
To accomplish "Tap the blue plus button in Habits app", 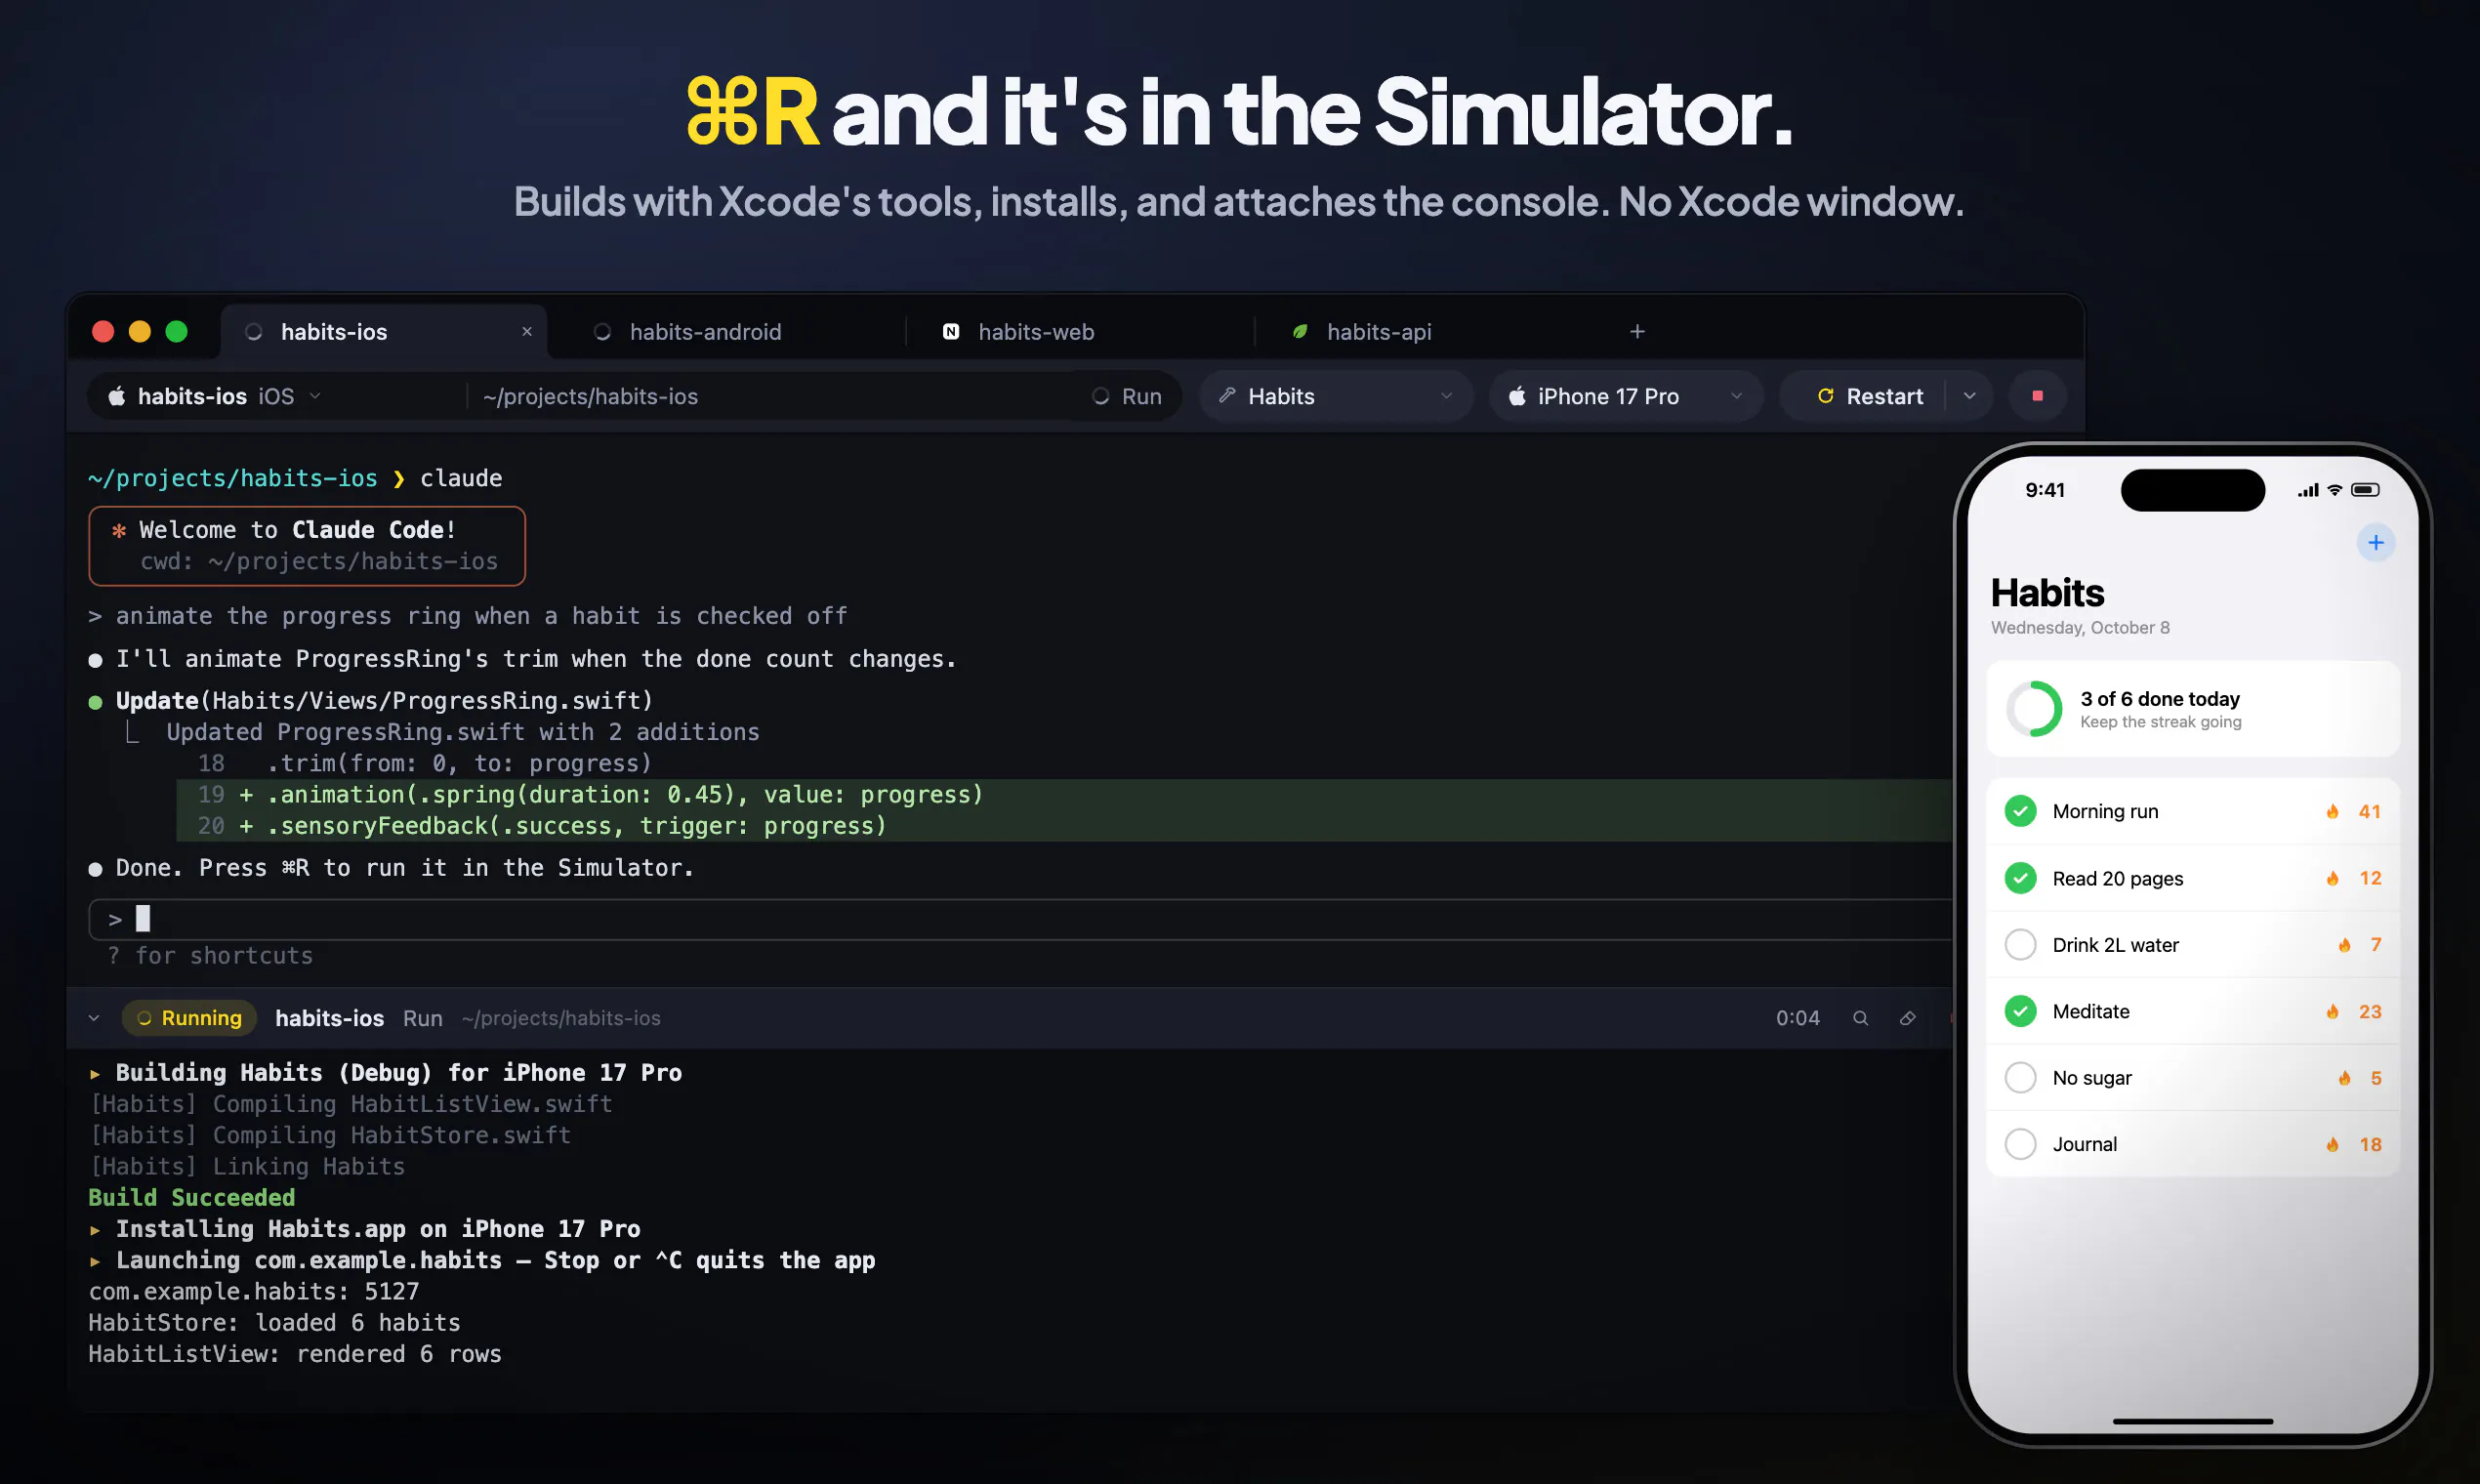I will [2376, 543].
